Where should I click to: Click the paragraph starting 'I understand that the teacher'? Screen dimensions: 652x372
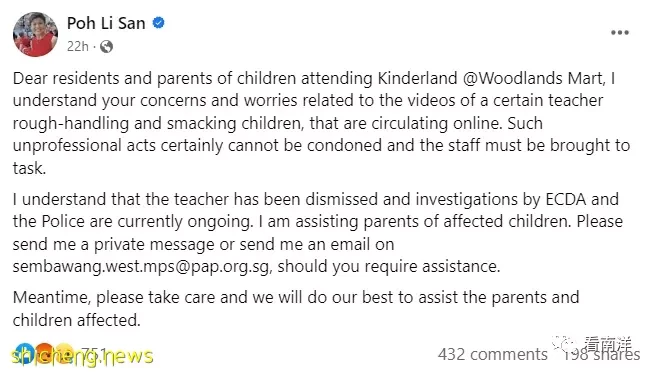coord(318,233)
